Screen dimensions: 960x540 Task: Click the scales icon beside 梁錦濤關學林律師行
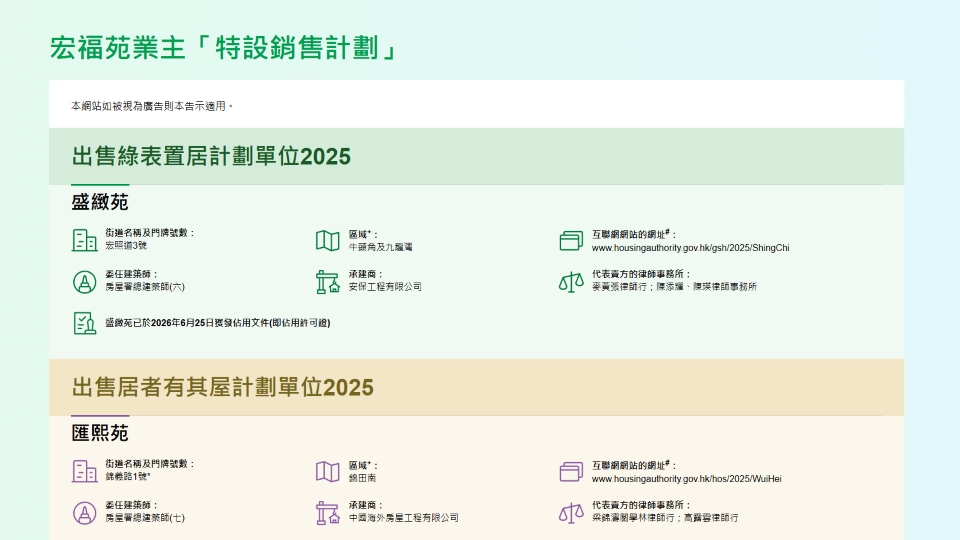(x=571, y=513)
